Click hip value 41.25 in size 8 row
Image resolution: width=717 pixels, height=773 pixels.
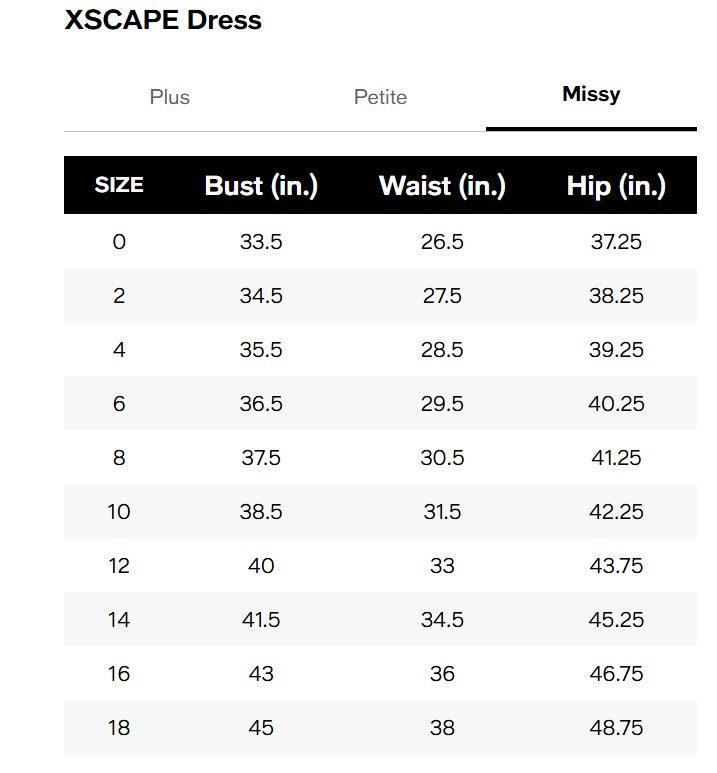pos(616,457)
